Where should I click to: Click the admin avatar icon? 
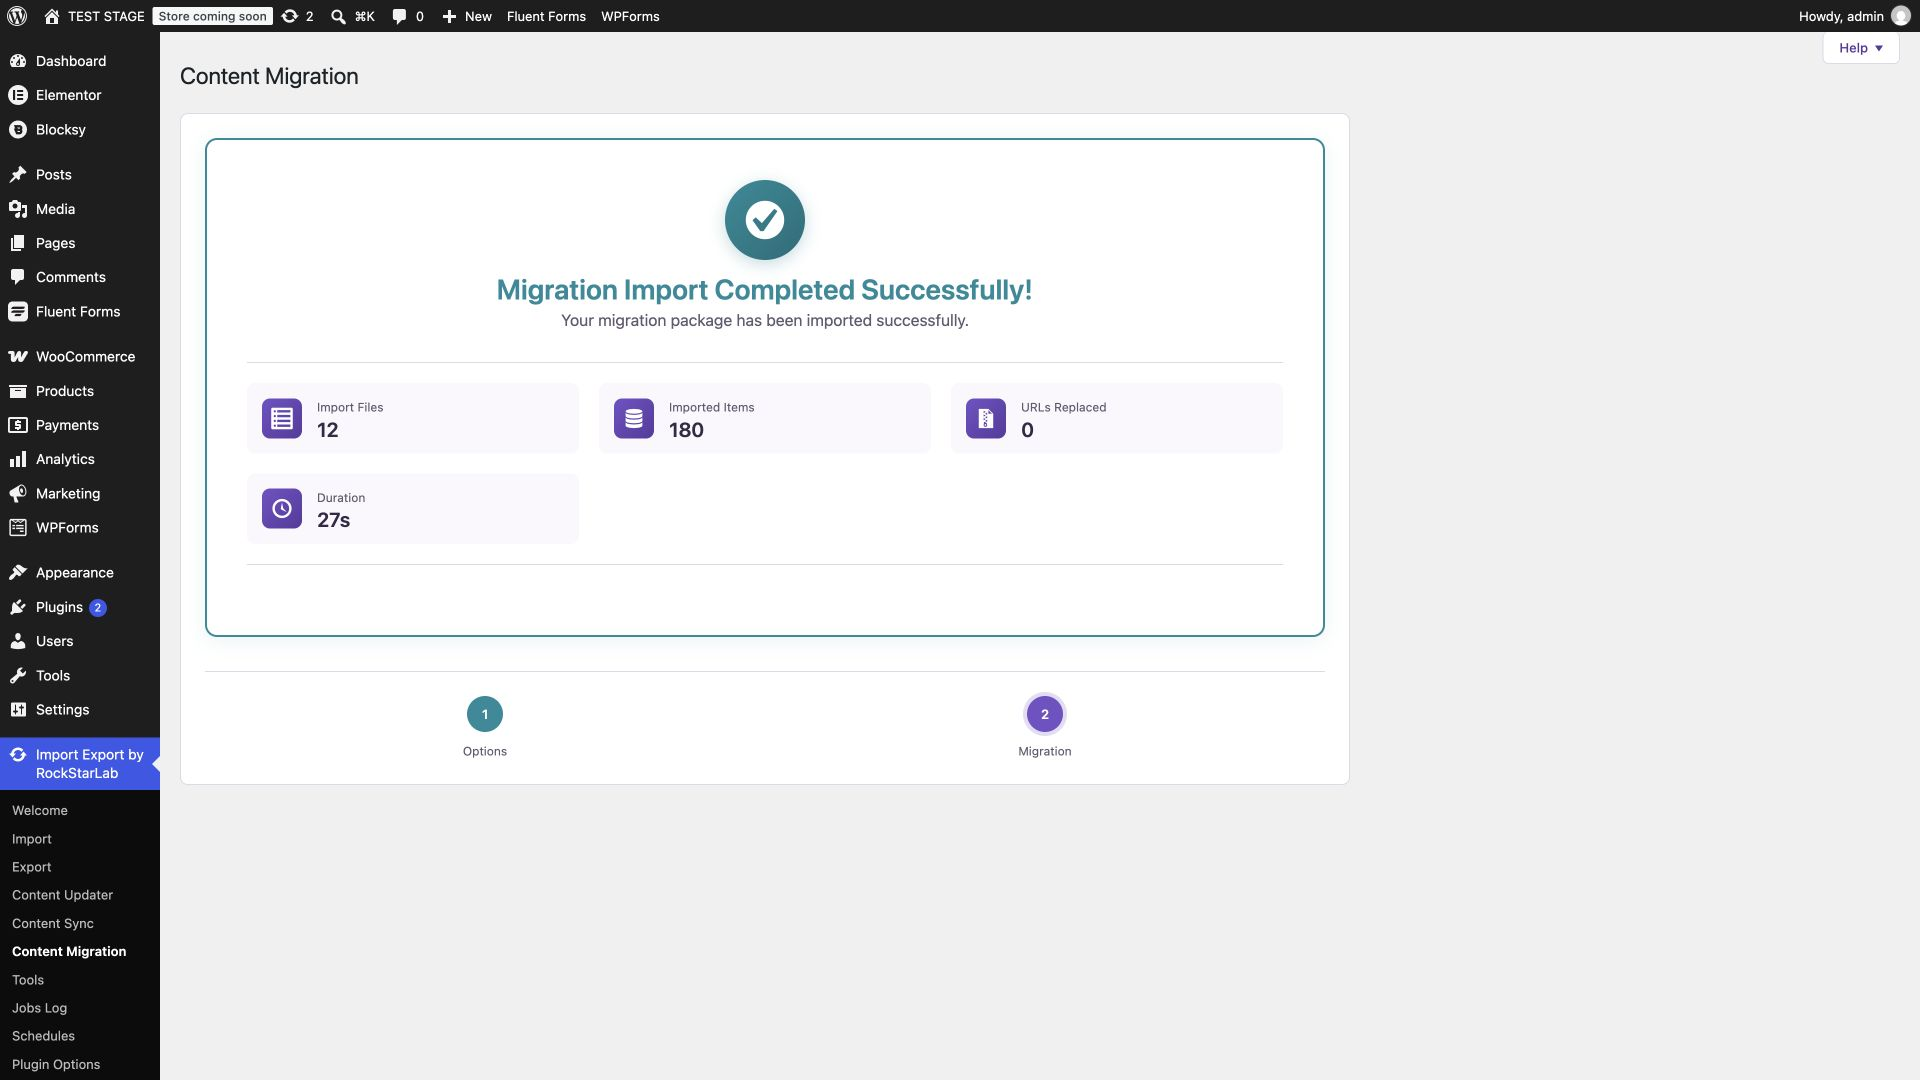point(1901,16)
